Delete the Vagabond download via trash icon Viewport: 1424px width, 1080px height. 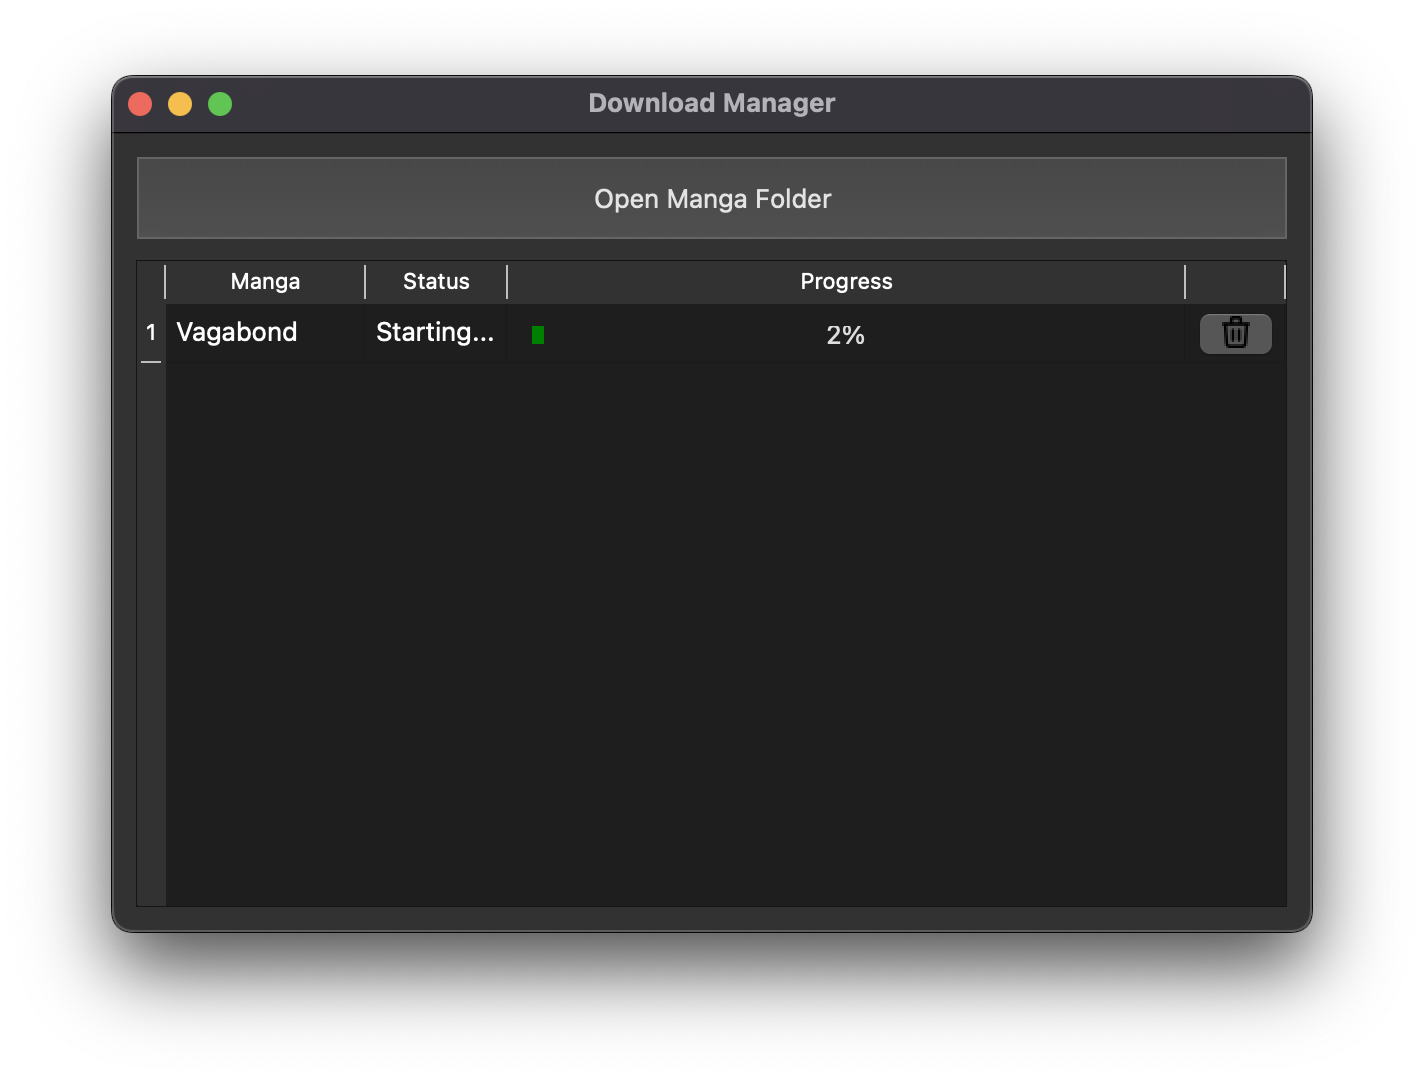tap(1235, 333)
